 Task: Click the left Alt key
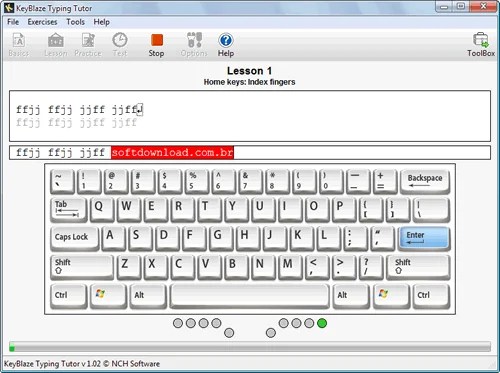[148, 295]
